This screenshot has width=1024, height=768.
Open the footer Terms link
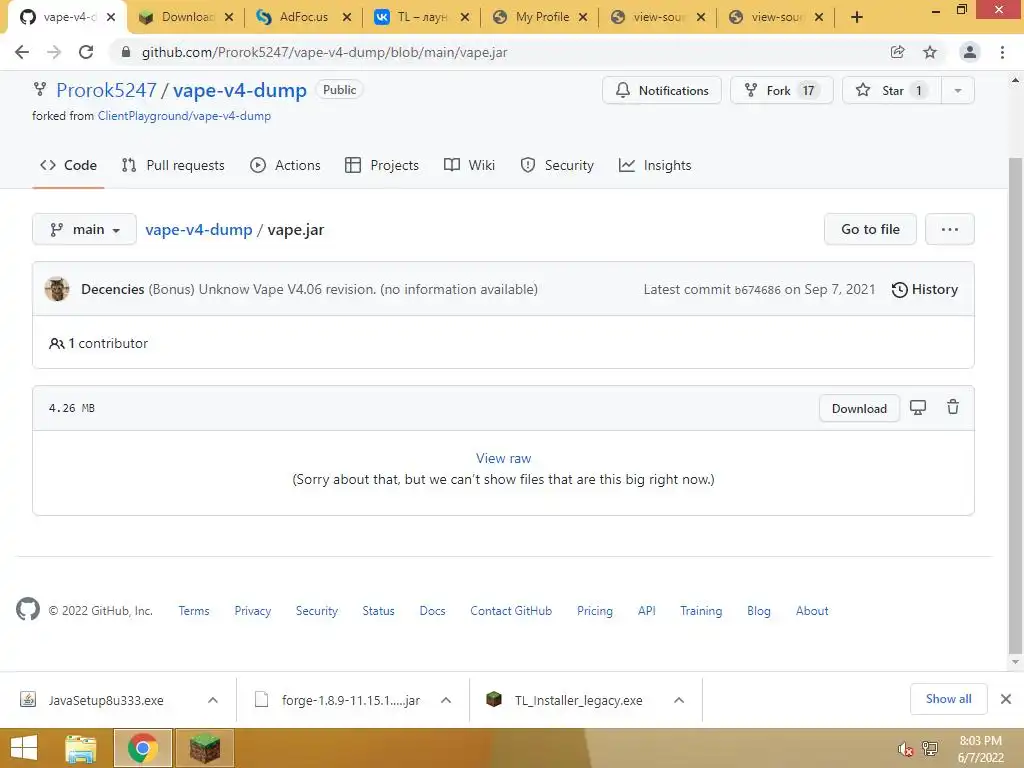(194, 611)
